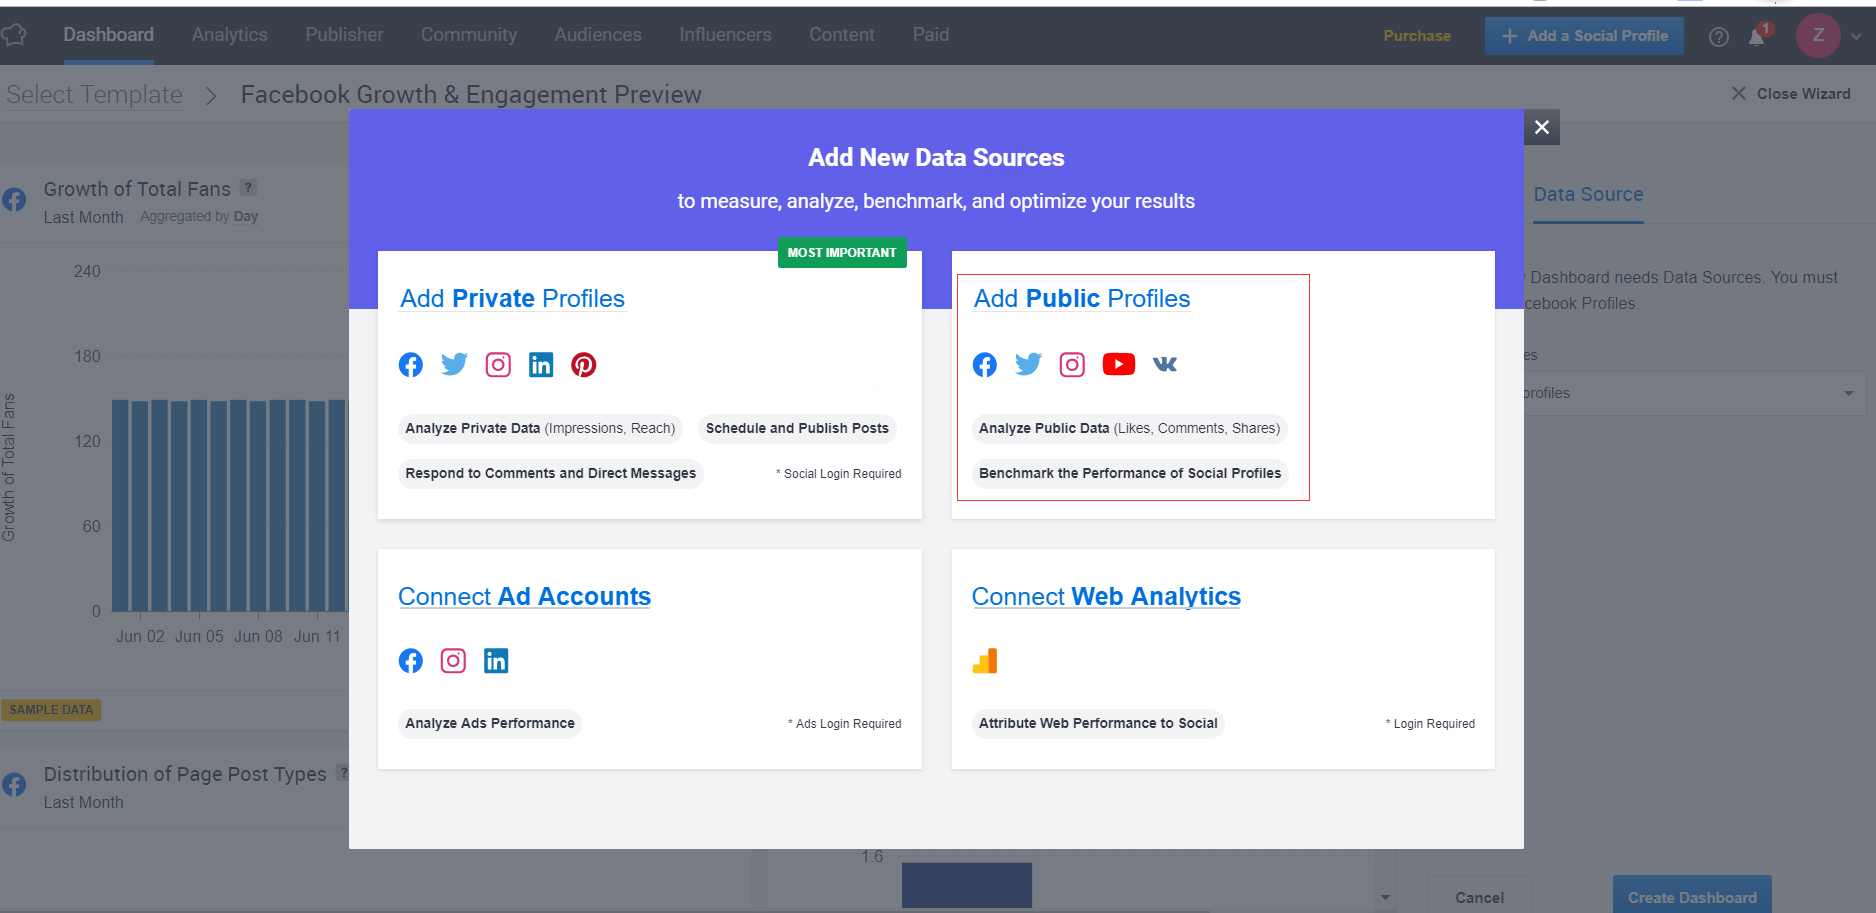Click LinkedIn icon under Connect Ad Accounts
The height and width of the screenshot is (913, 1876).
click(496, 661)
